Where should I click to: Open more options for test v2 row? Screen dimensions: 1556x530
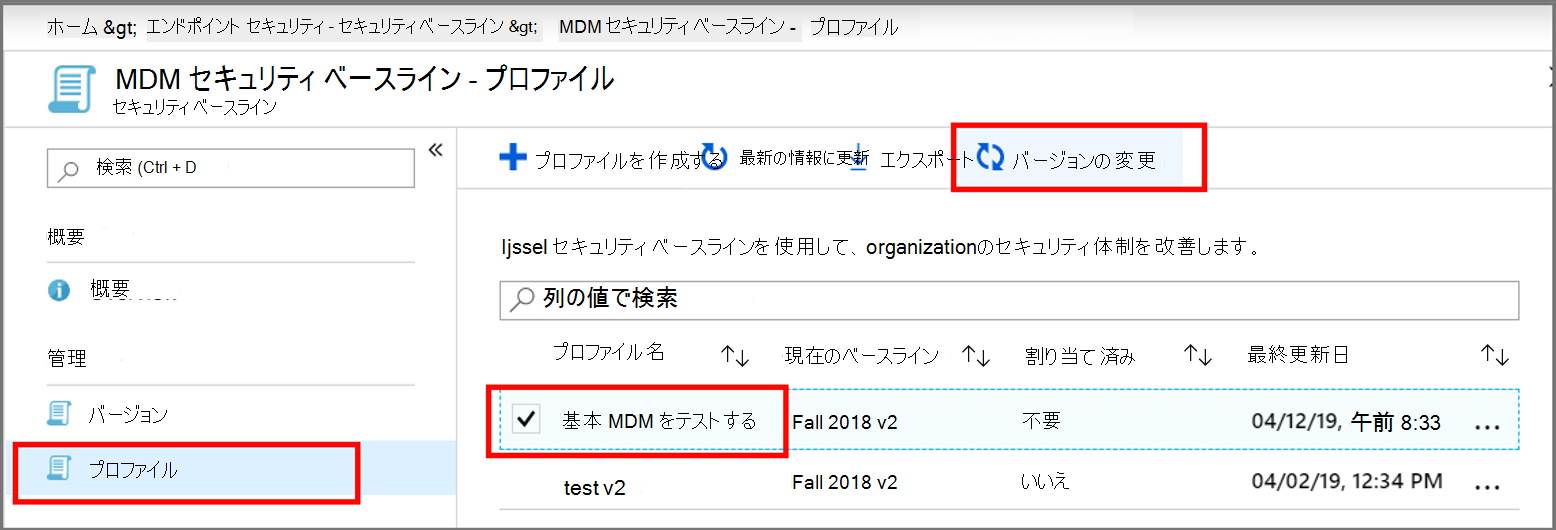coord(1488,485)
